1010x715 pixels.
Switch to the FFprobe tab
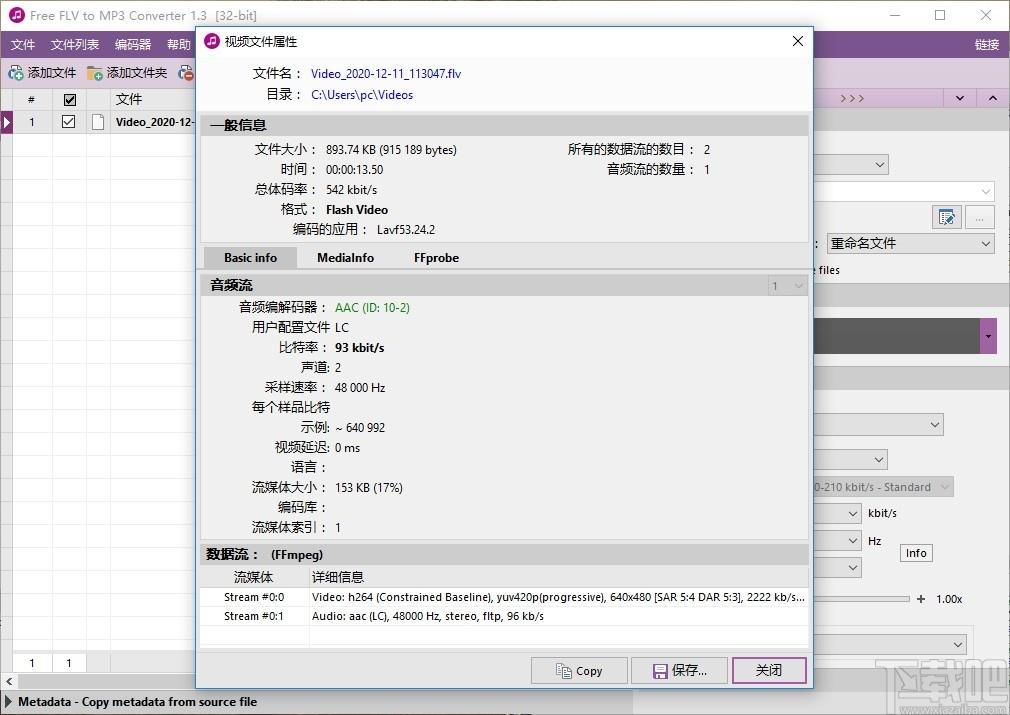click(436, 258)
